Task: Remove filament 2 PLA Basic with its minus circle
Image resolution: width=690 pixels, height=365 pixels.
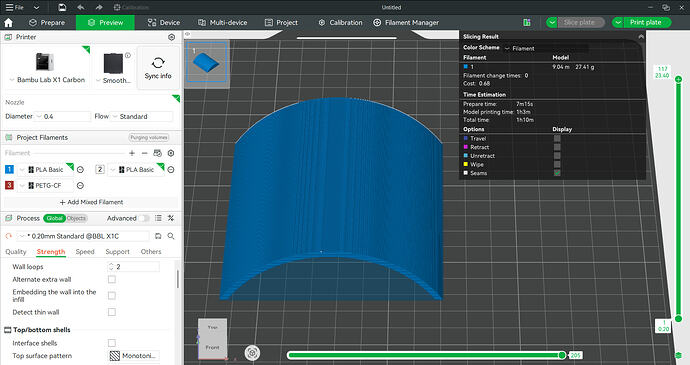Action: coord(171,170)
